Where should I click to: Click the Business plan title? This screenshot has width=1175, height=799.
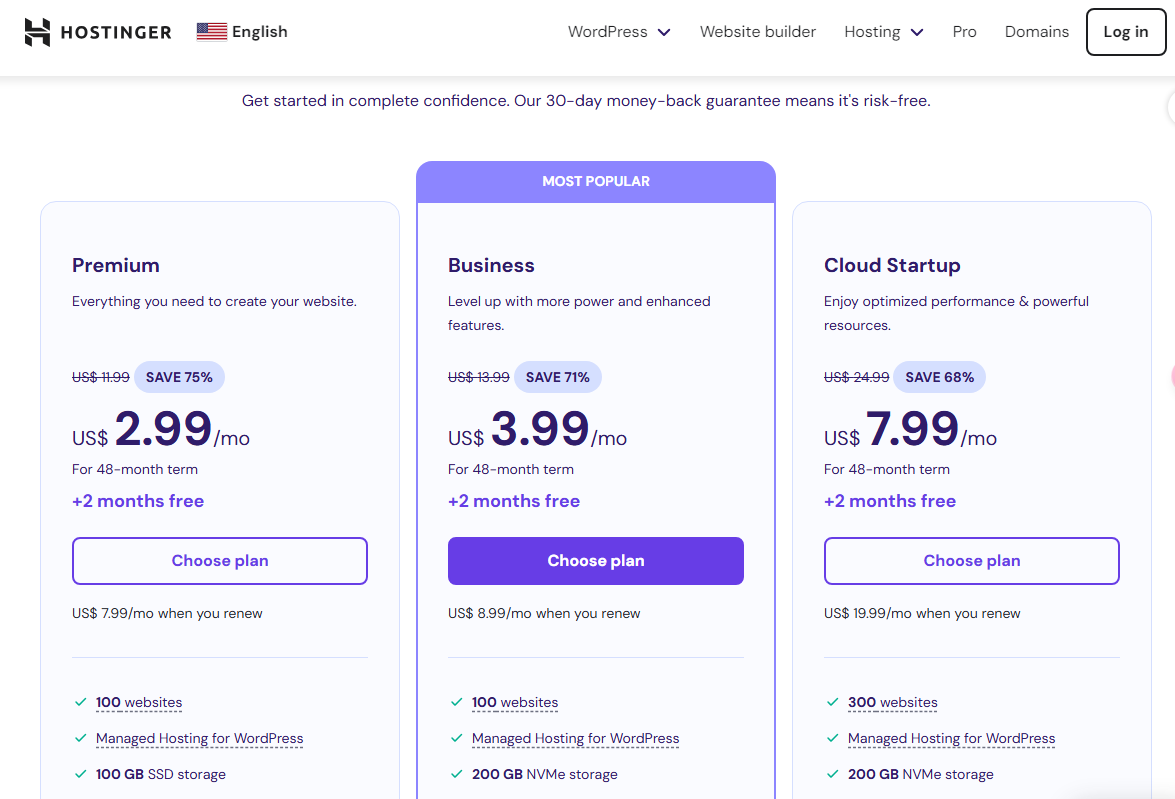point(492,265)
